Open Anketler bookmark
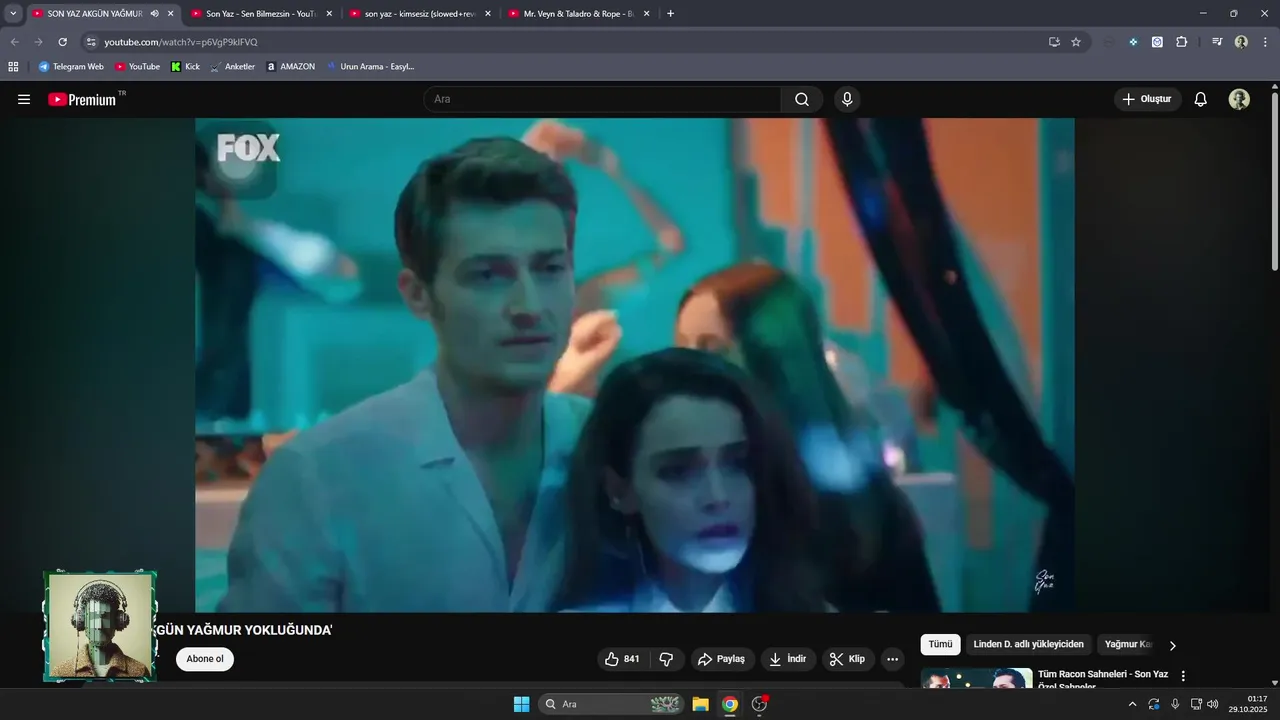 [x=232, y=66]
